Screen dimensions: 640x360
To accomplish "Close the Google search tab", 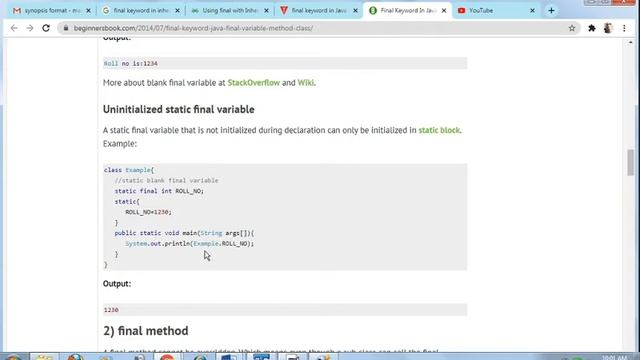I will [x=178, y=11].
